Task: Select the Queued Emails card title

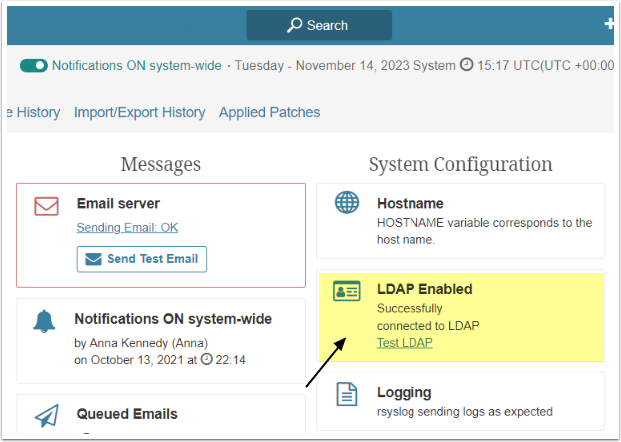Action: [127, 414]
